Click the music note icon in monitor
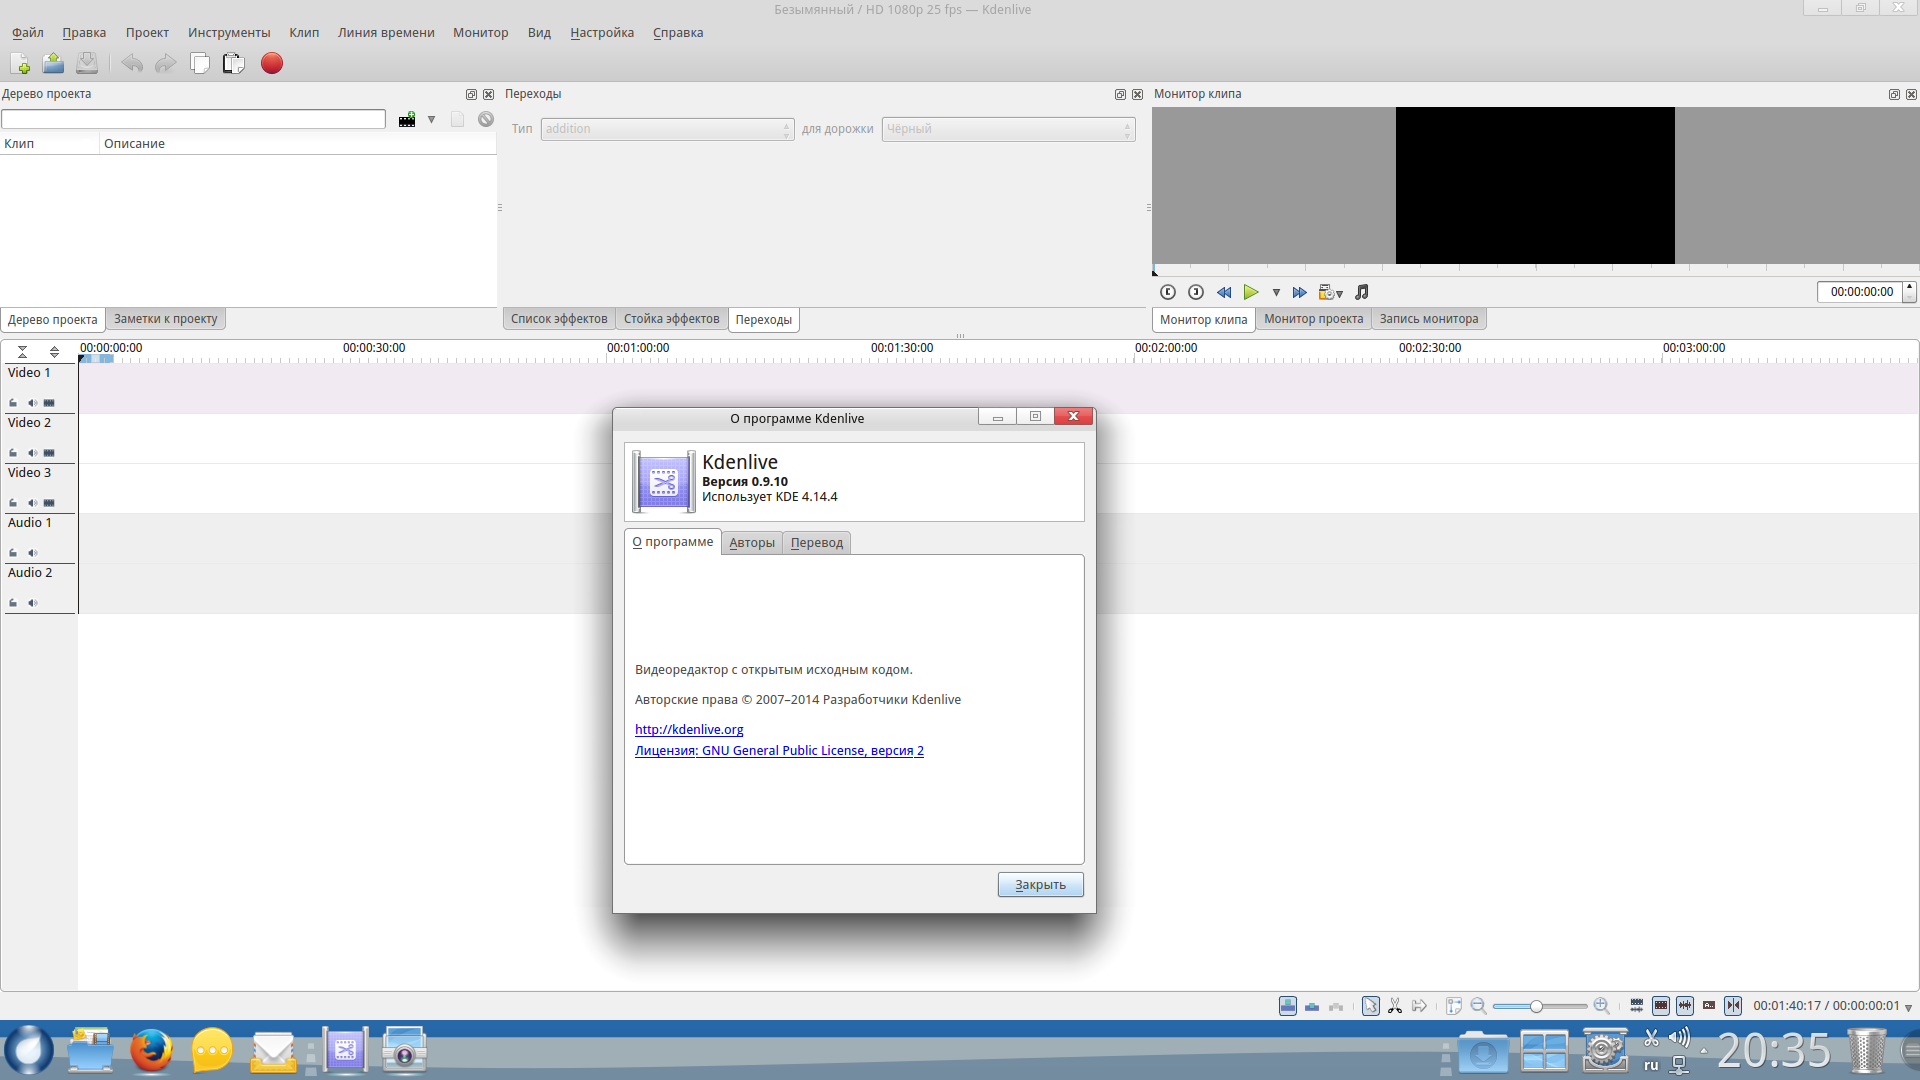The image size is (1920, 1080). tap(1362, 292)
